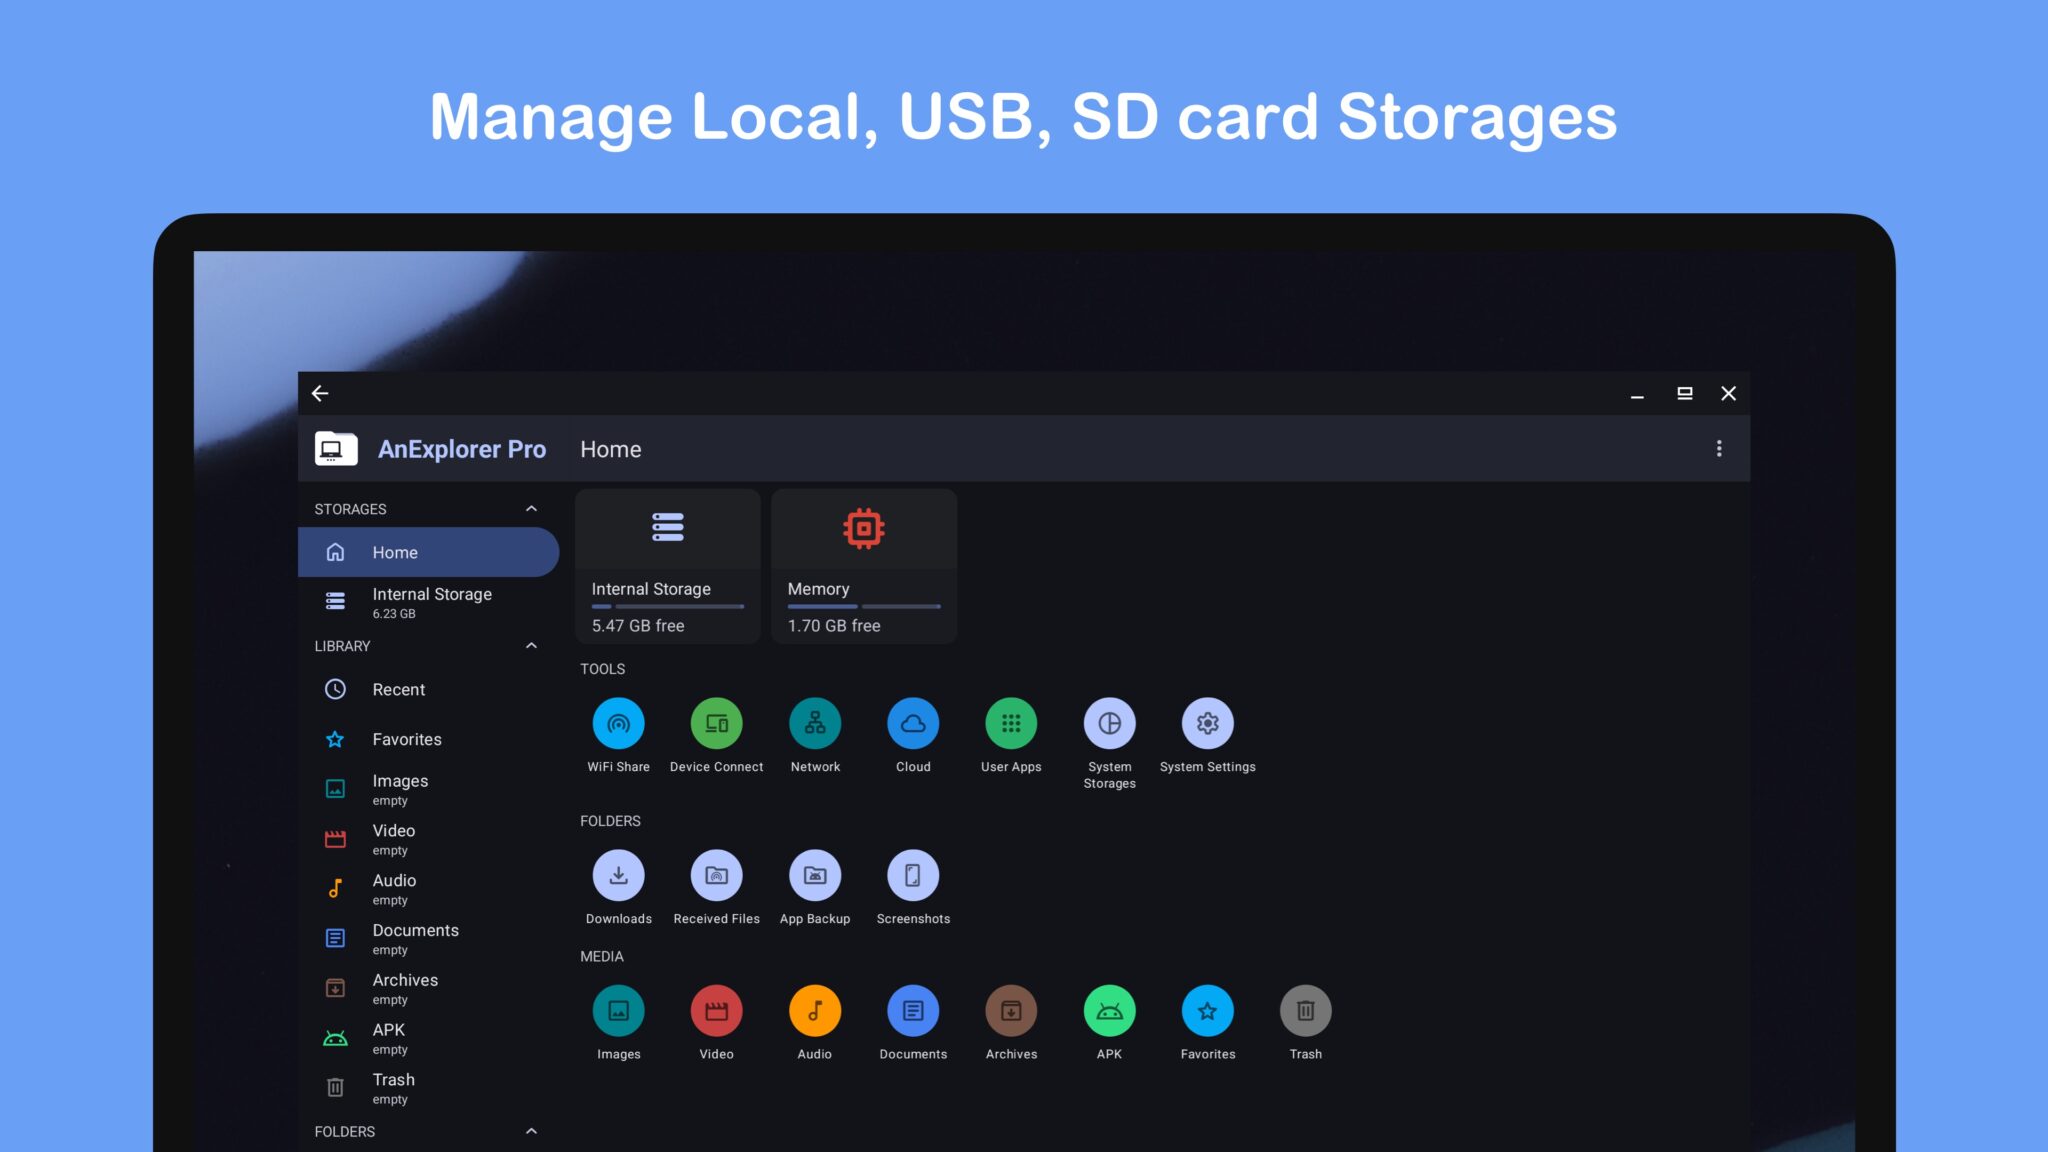Open the Received Files folder
2048x1152 pixels.
click(716, 875)
